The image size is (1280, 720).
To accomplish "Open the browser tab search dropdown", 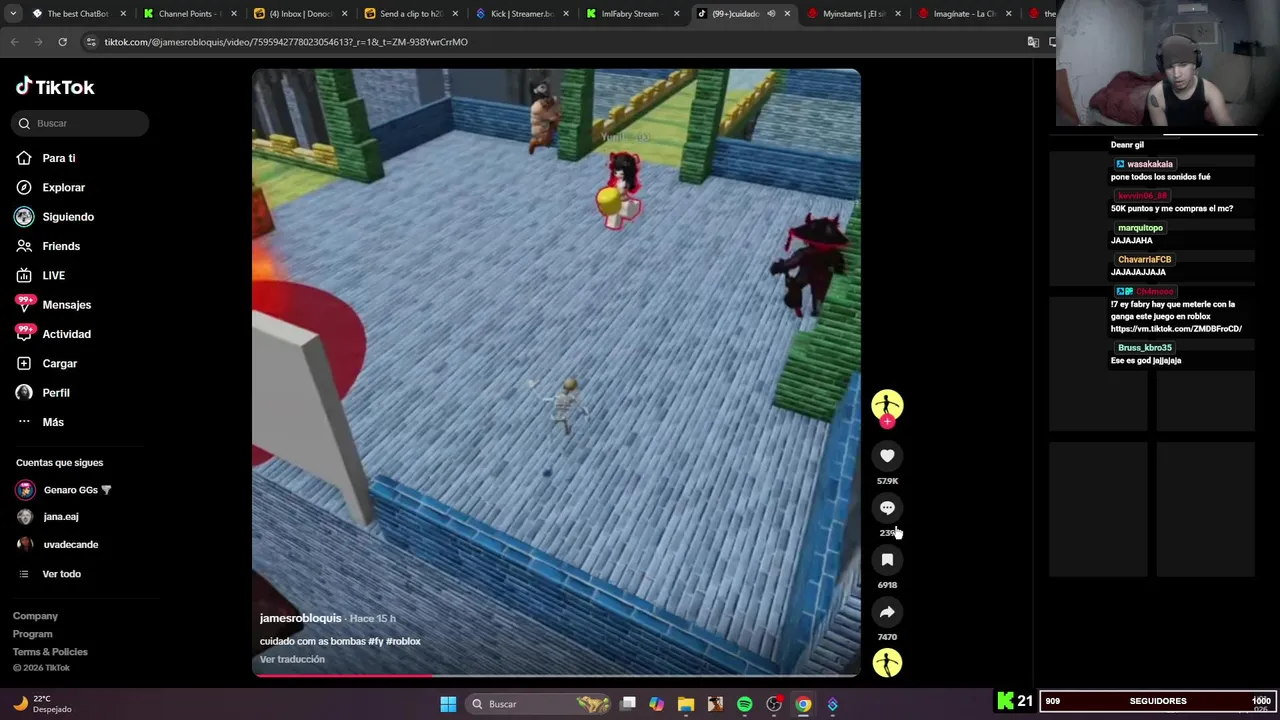I will click(x=13, y=14).
